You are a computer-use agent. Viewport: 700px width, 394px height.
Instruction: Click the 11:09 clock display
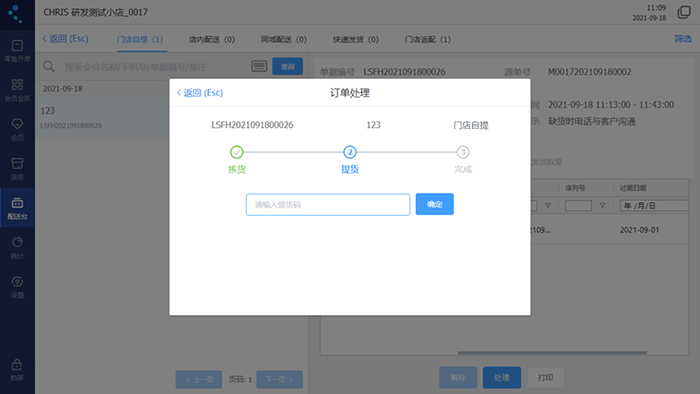pos(656,8)
